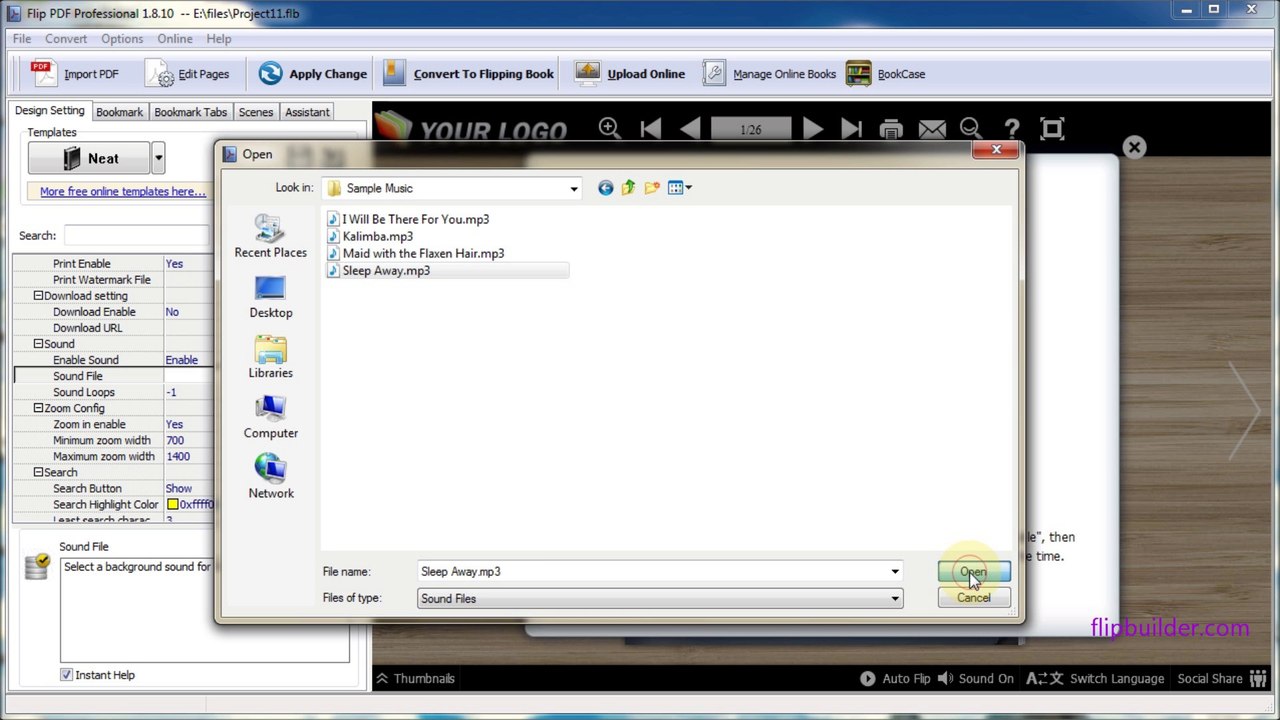Create a new folder in the Open dialog
Viewport: 1280px width, 720px height.
coord(652,188)
